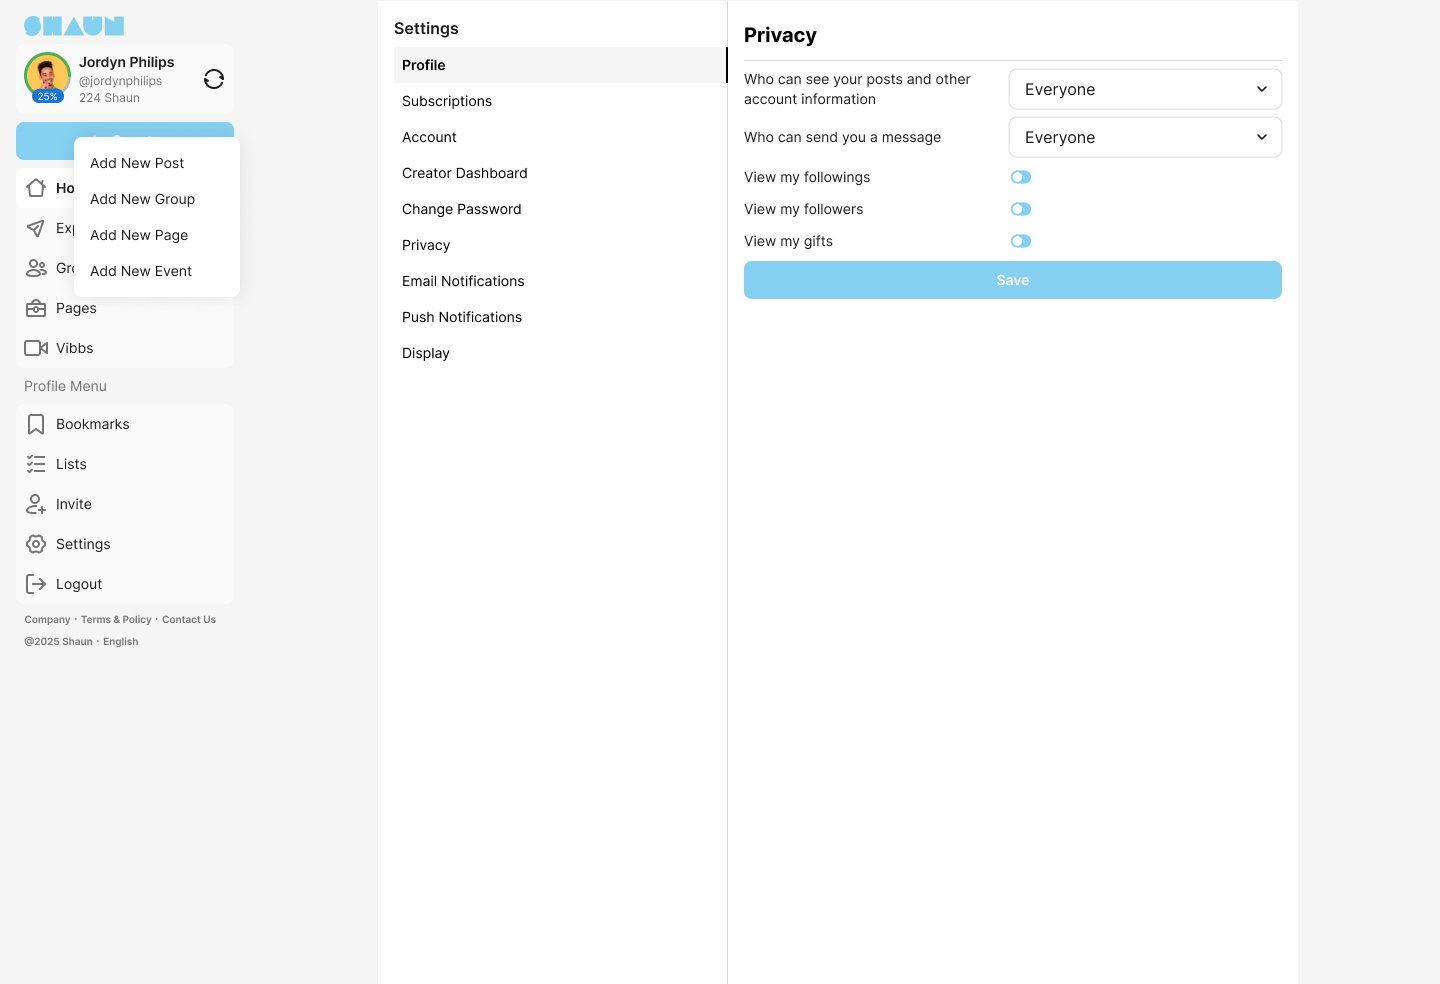Open the Terms & Policy footer link
The width and height of the screenshot is (1440, 984).
point(116,620)
